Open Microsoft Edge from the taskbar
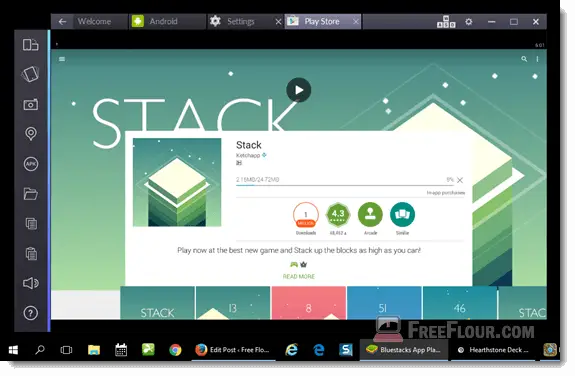575x376 pixels. [x=319, y=350]
